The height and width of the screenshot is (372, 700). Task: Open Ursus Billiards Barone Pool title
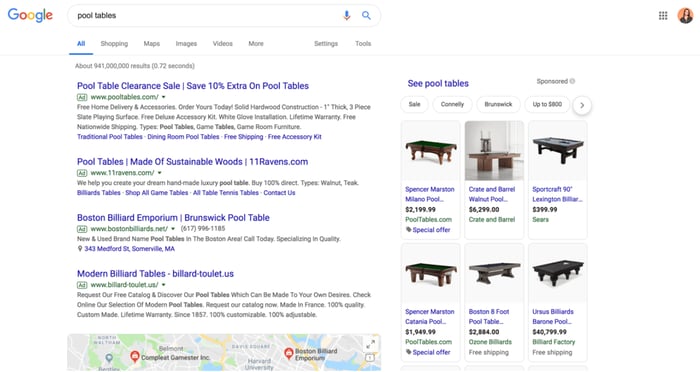click(x=553, y=317)
